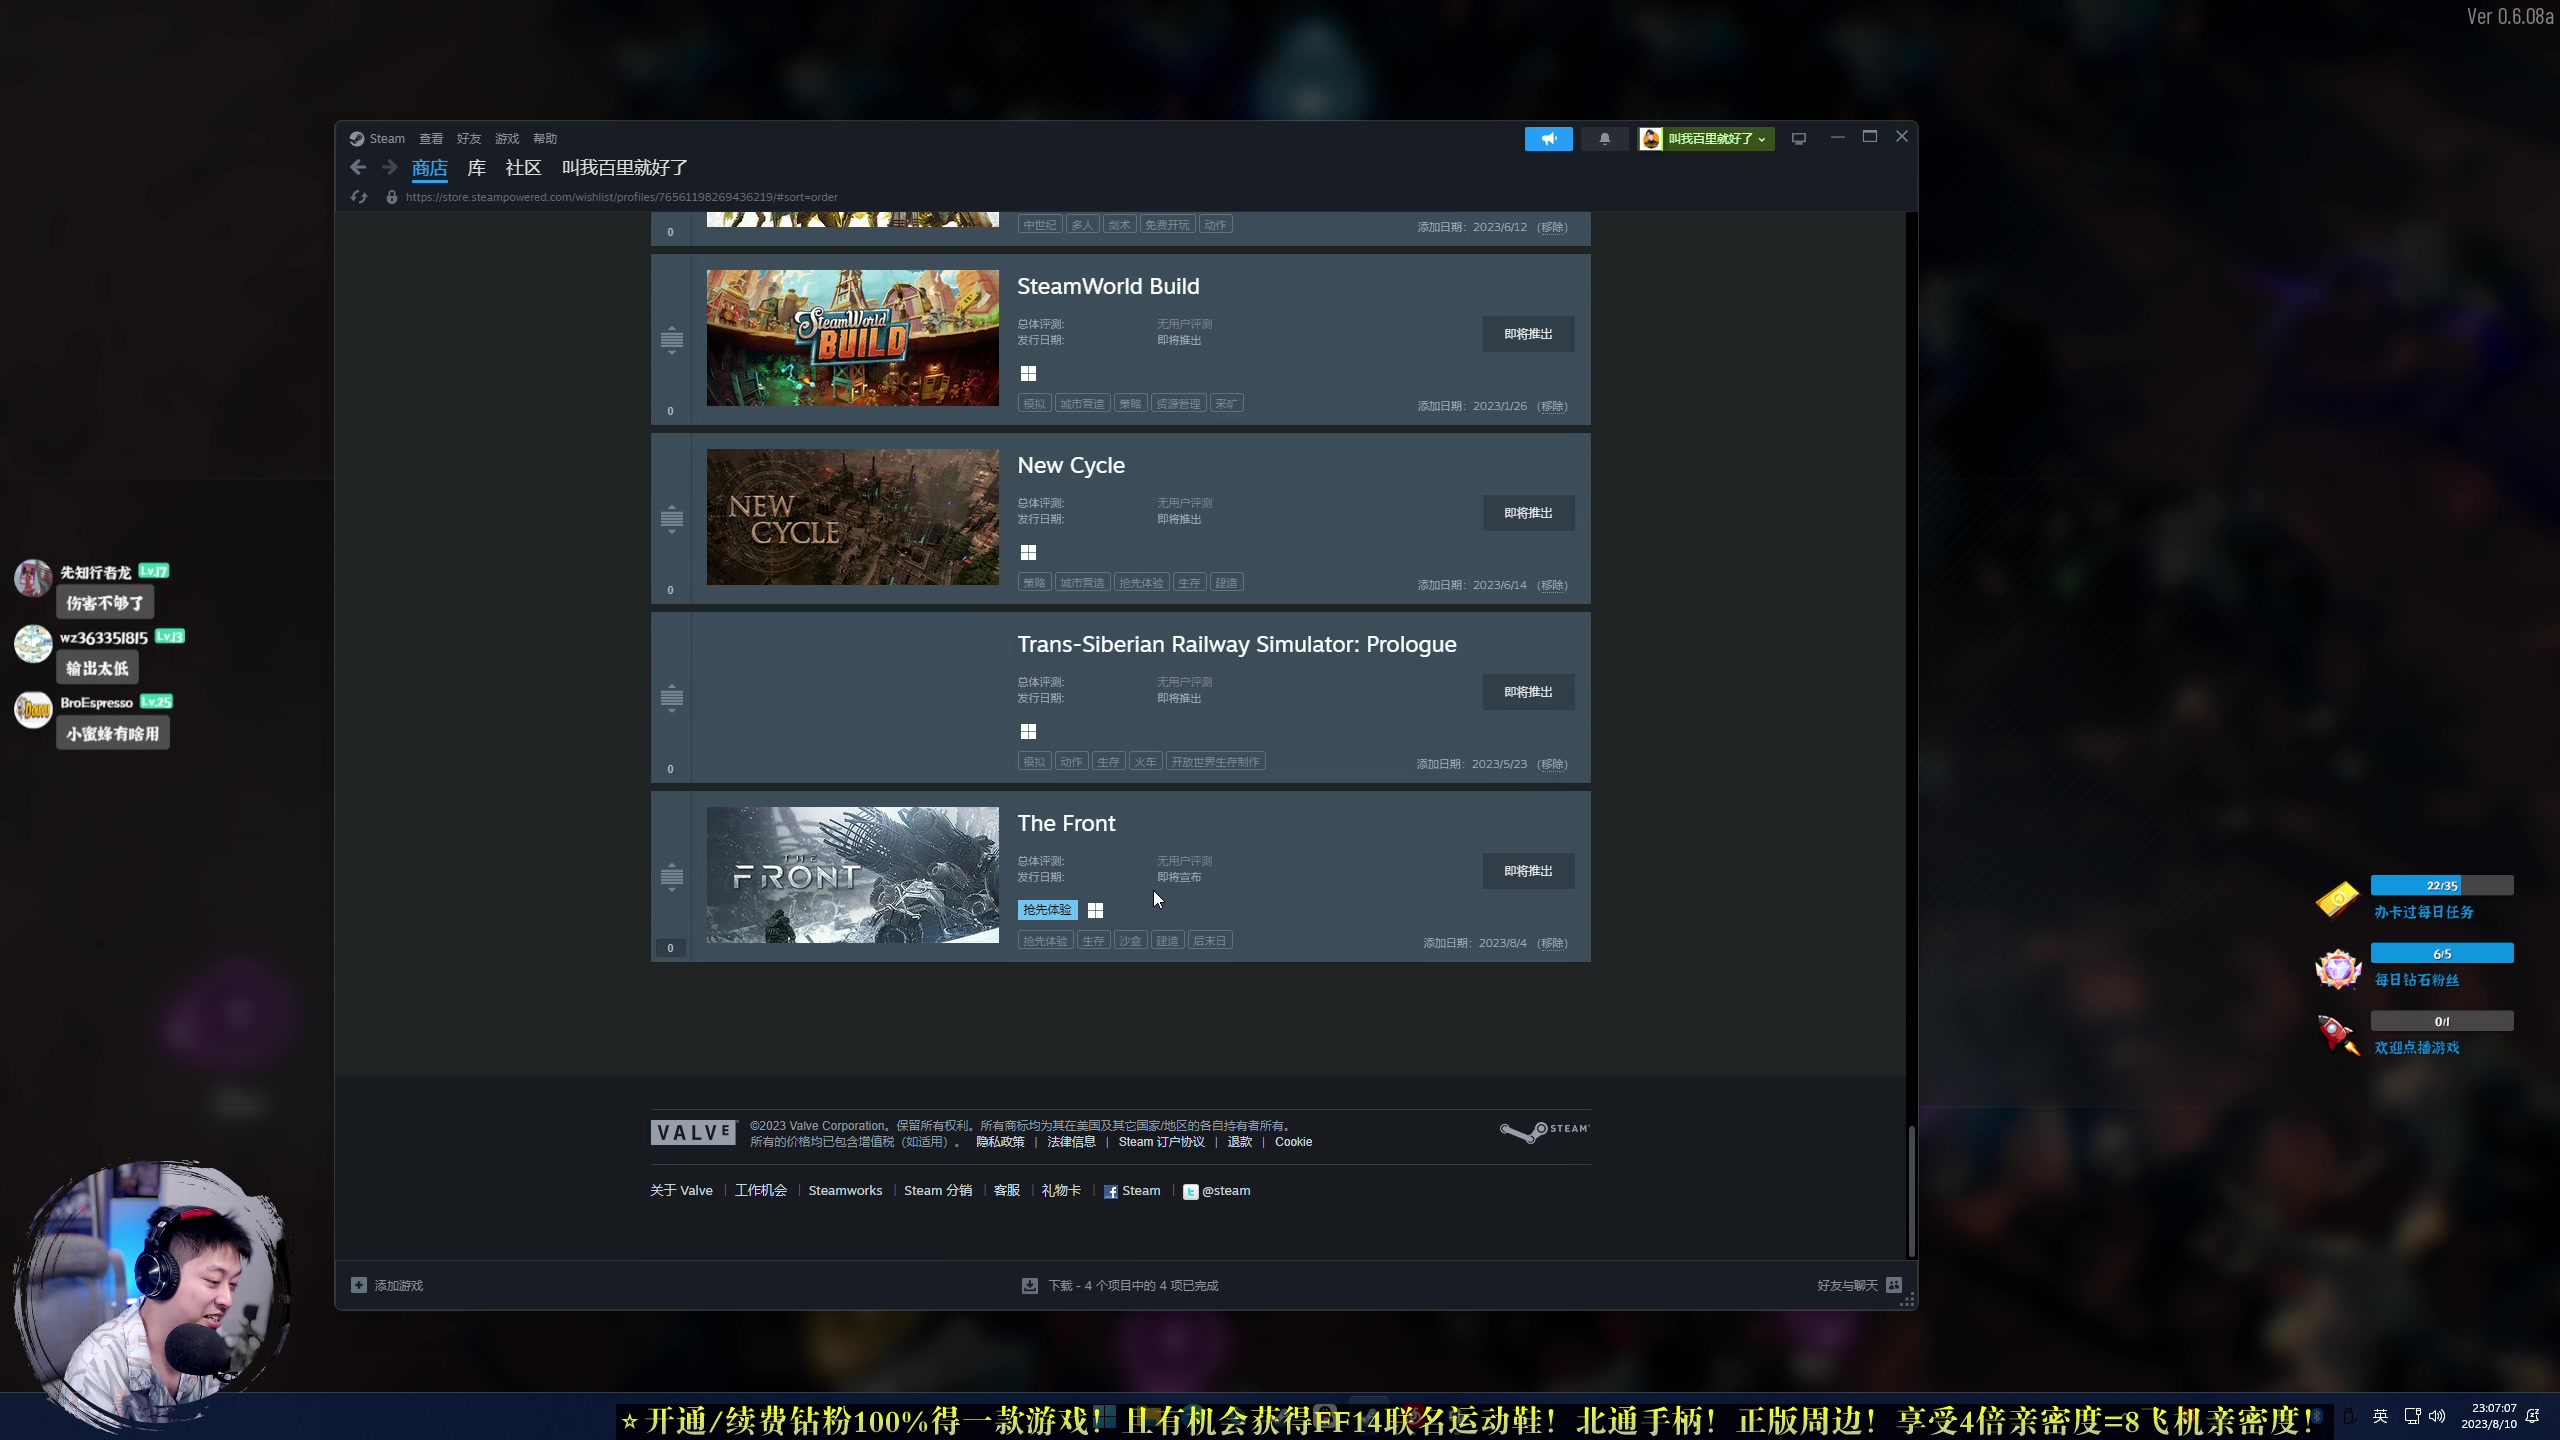The image size is (2560, 1440).
Task: Go back with the Steam back arrow
Action: [358, 167]
